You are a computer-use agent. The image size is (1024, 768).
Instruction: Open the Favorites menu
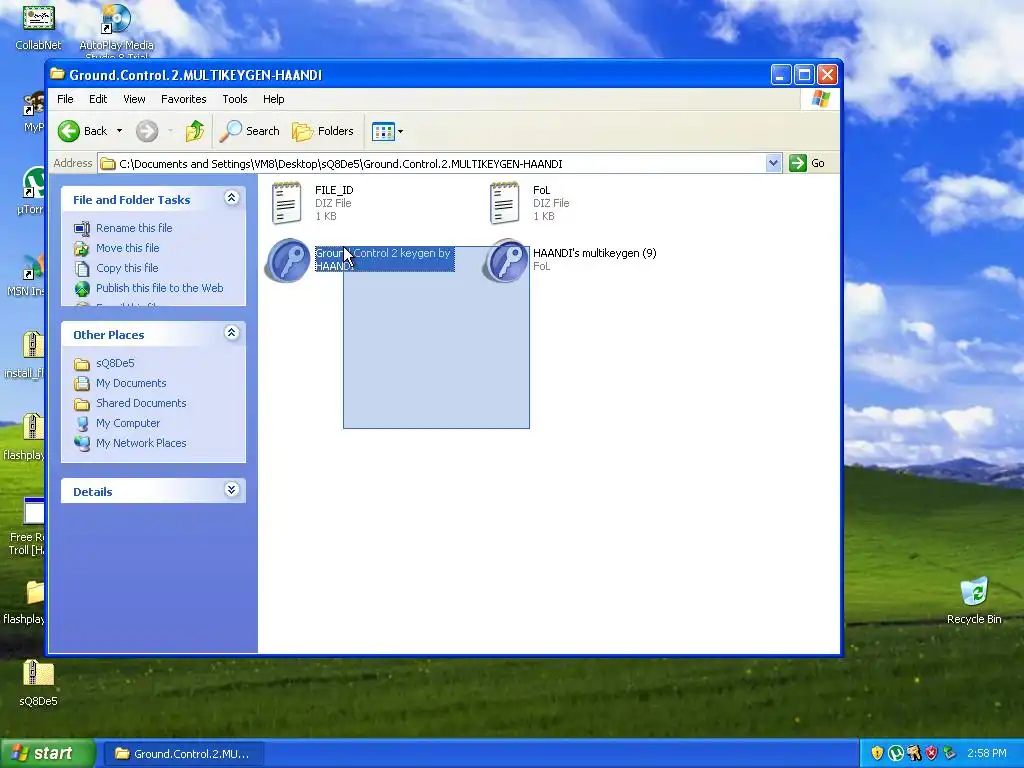[x=184, y=99]
